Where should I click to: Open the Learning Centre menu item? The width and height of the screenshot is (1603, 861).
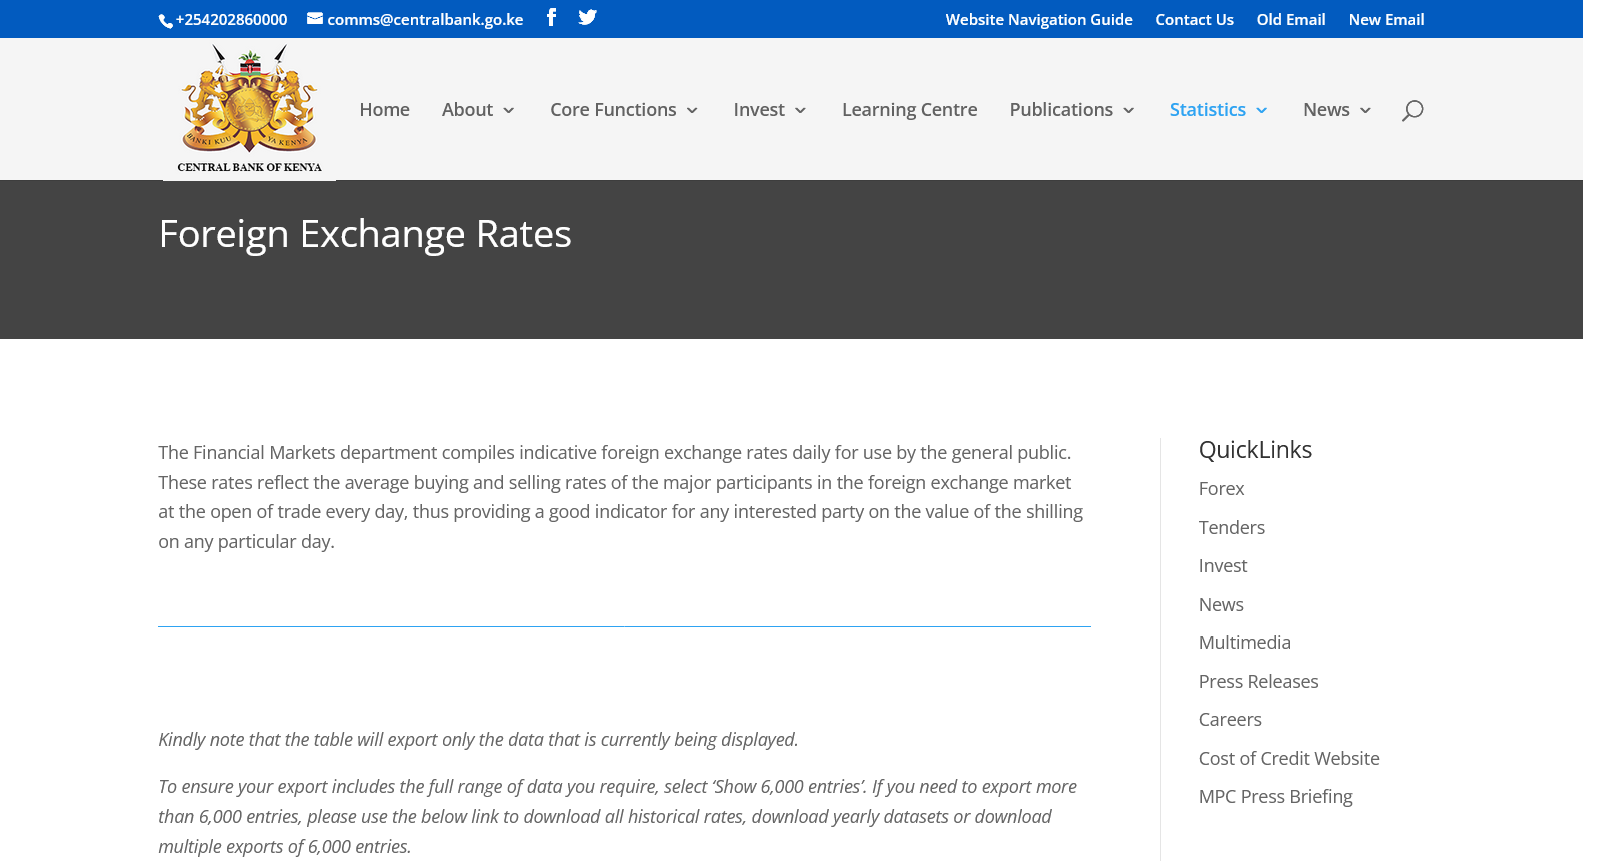point(909,110)
